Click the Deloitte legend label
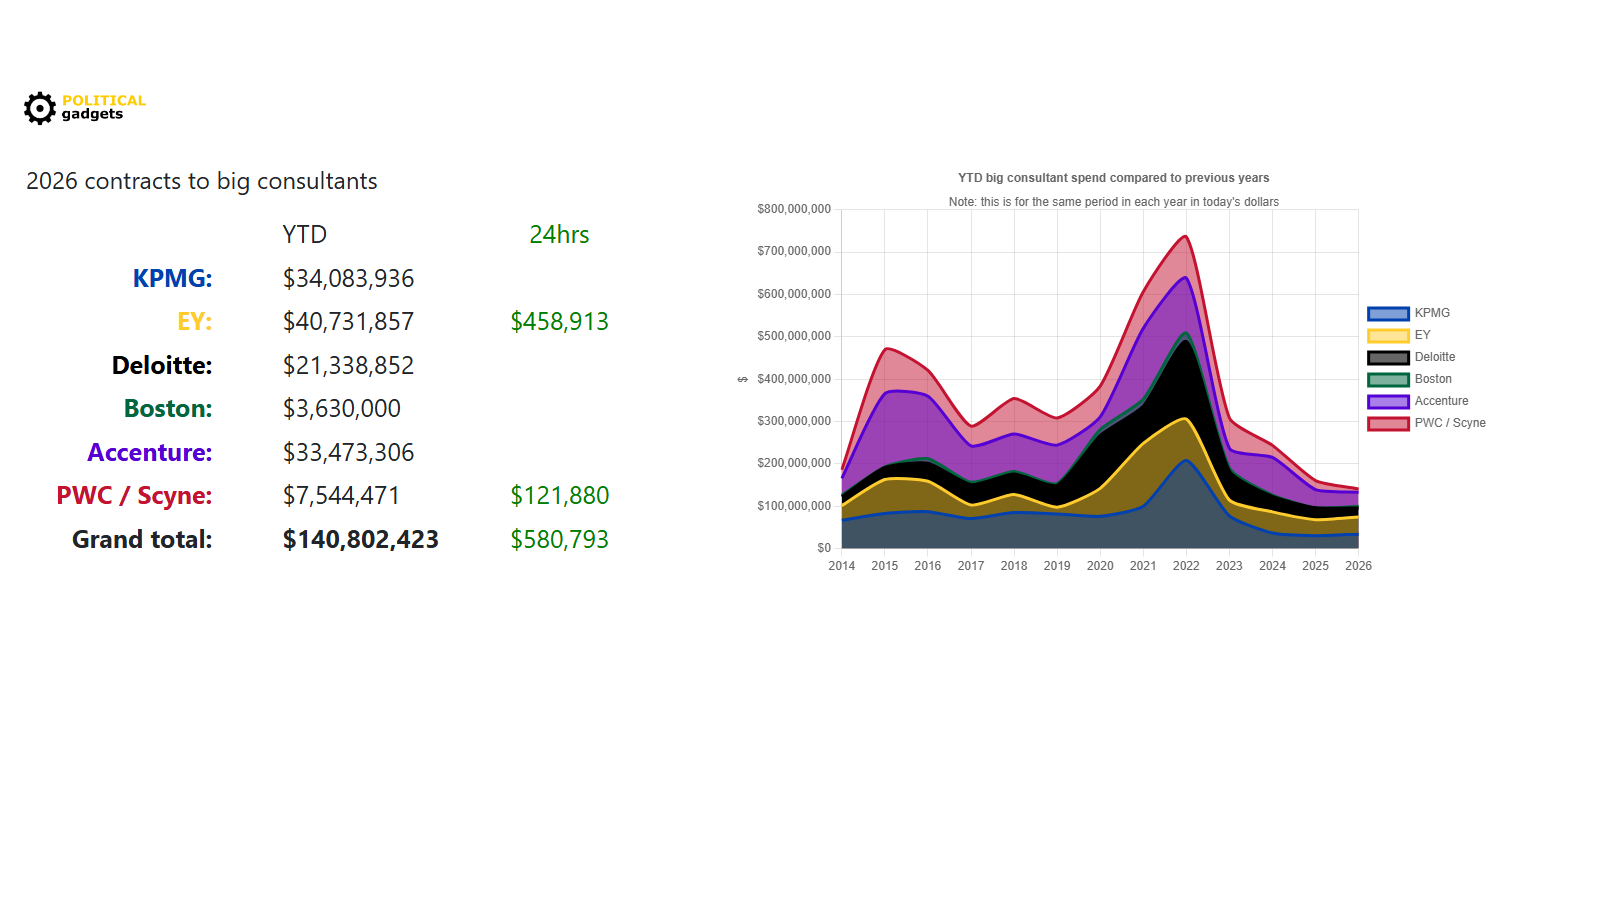The image size is (1600, 900). (1435, 357)
